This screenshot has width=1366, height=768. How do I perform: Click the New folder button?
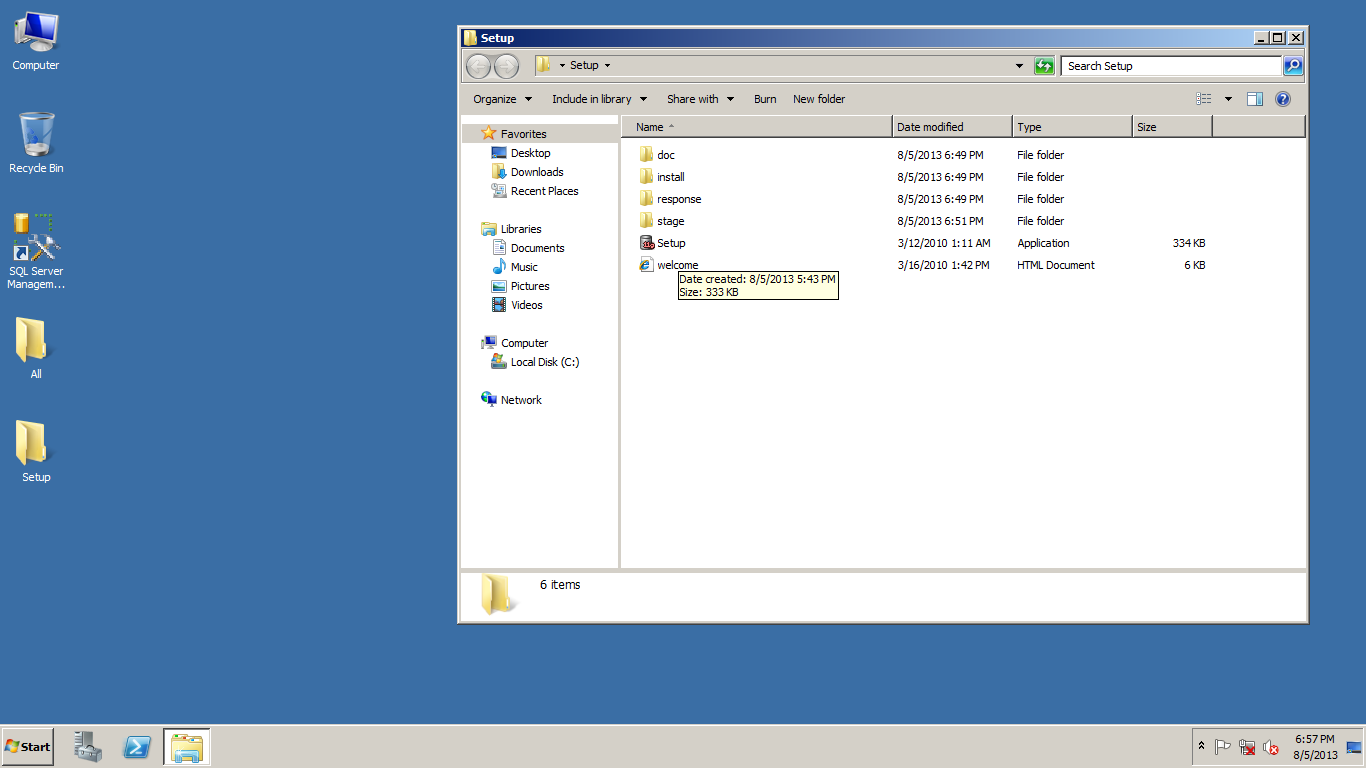(819, 99)
